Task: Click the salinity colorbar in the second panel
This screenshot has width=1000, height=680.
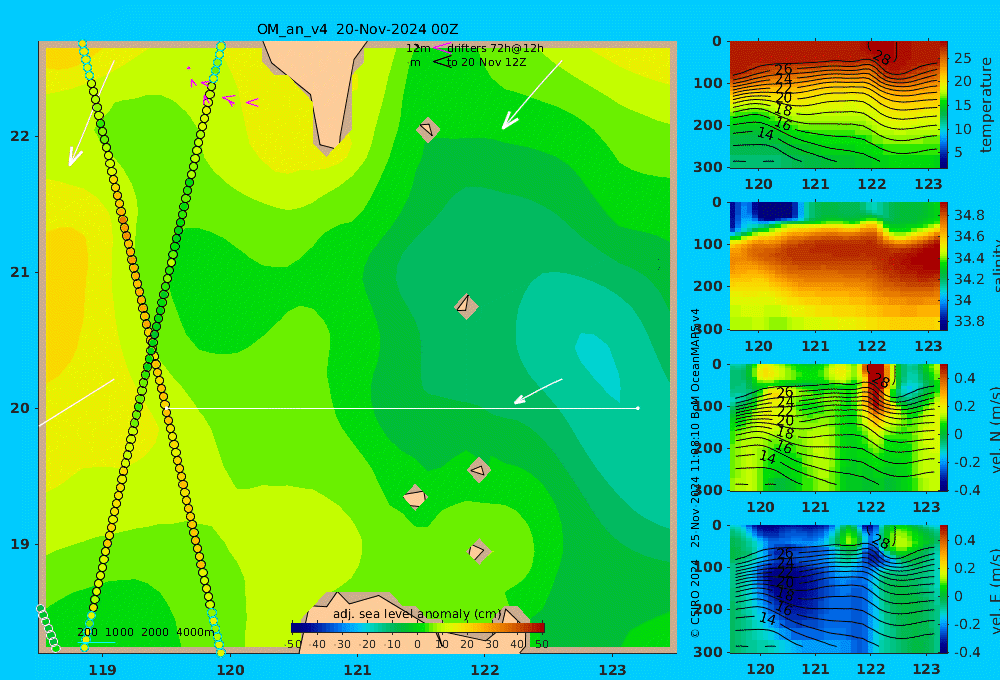Action: pos(944,266)
